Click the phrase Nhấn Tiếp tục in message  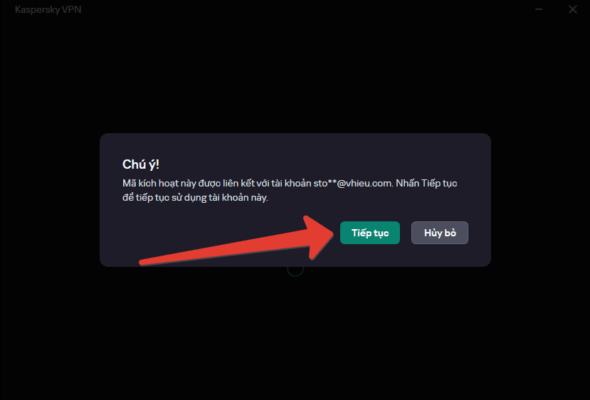coord(426,183)
